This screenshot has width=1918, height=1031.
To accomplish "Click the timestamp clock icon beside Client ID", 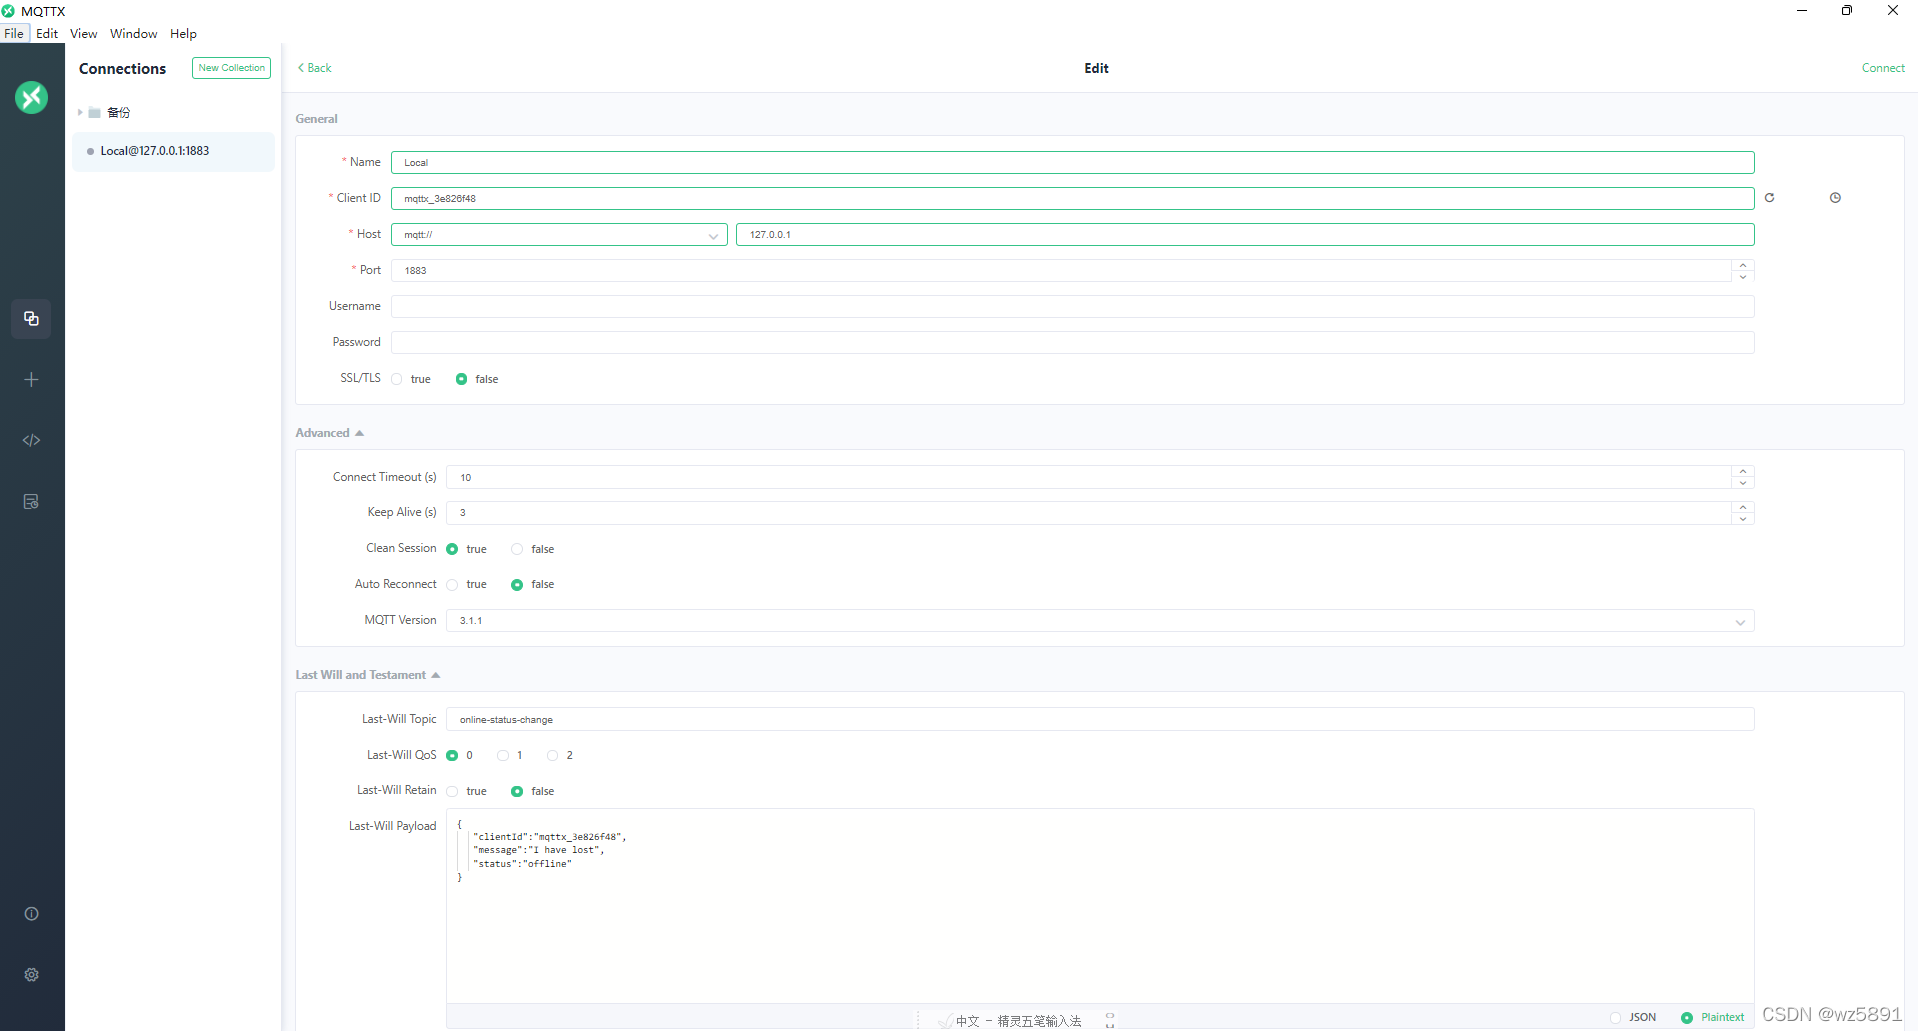I will (1835, 198).
